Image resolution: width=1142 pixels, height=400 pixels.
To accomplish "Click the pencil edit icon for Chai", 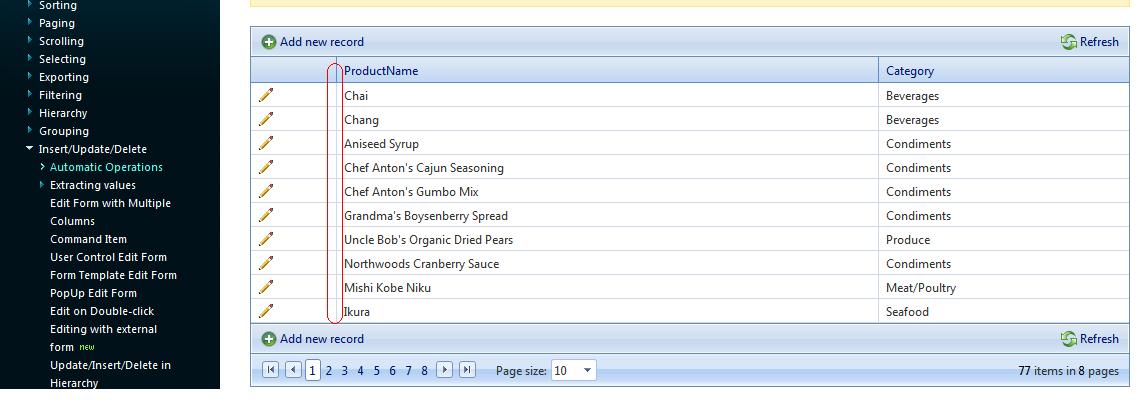I will tap(266, 95).
